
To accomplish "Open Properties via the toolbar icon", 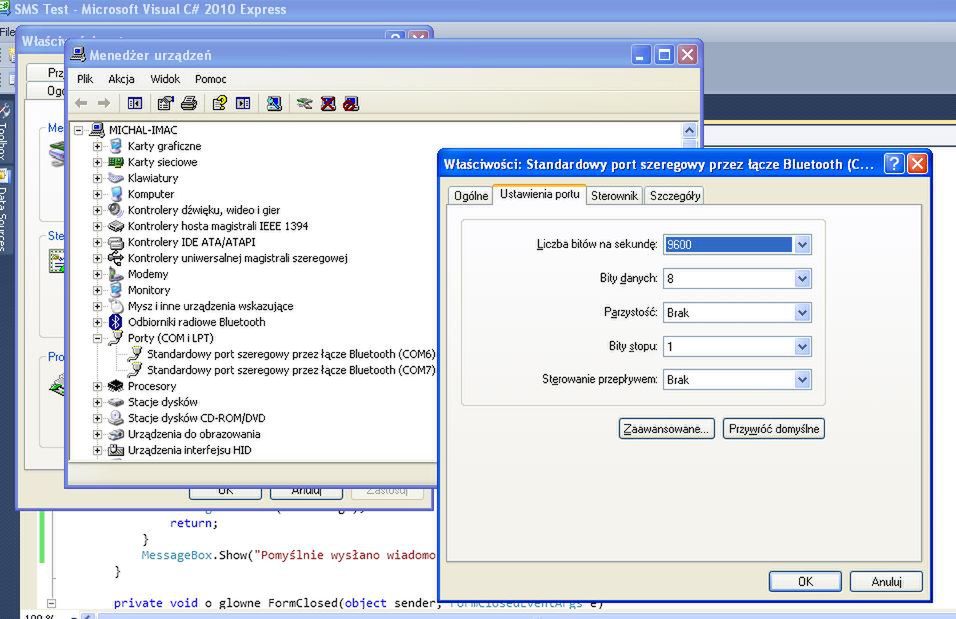I will (x=165, y=103).
